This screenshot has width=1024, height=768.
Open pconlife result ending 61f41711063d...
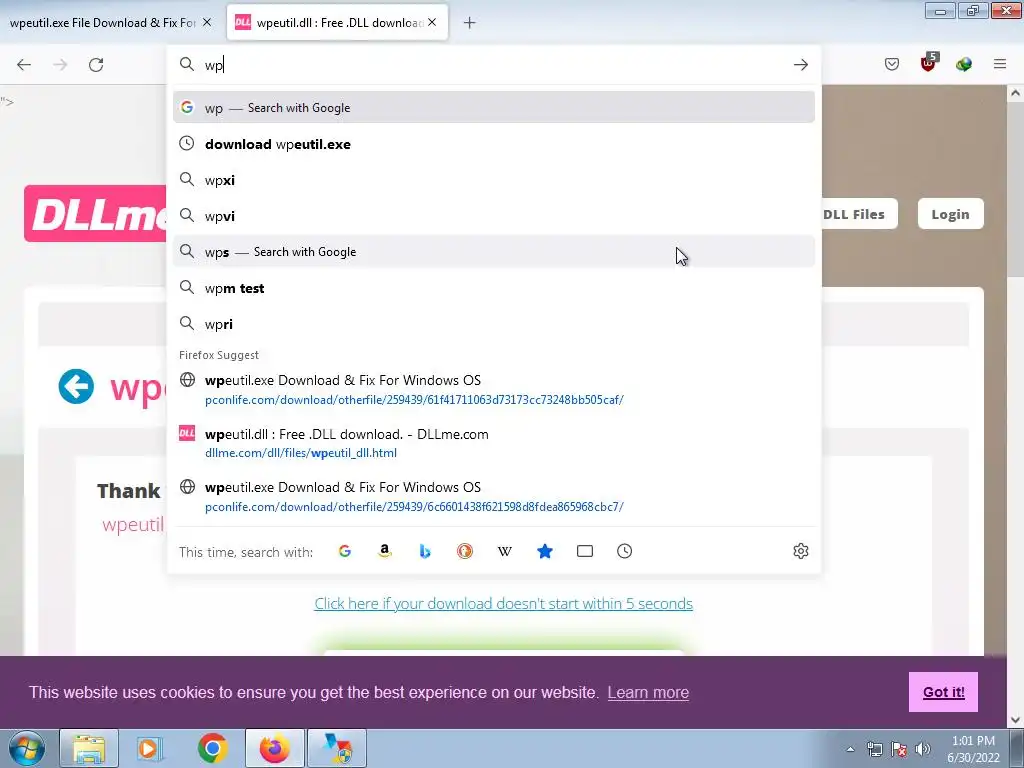coord(494,389)
